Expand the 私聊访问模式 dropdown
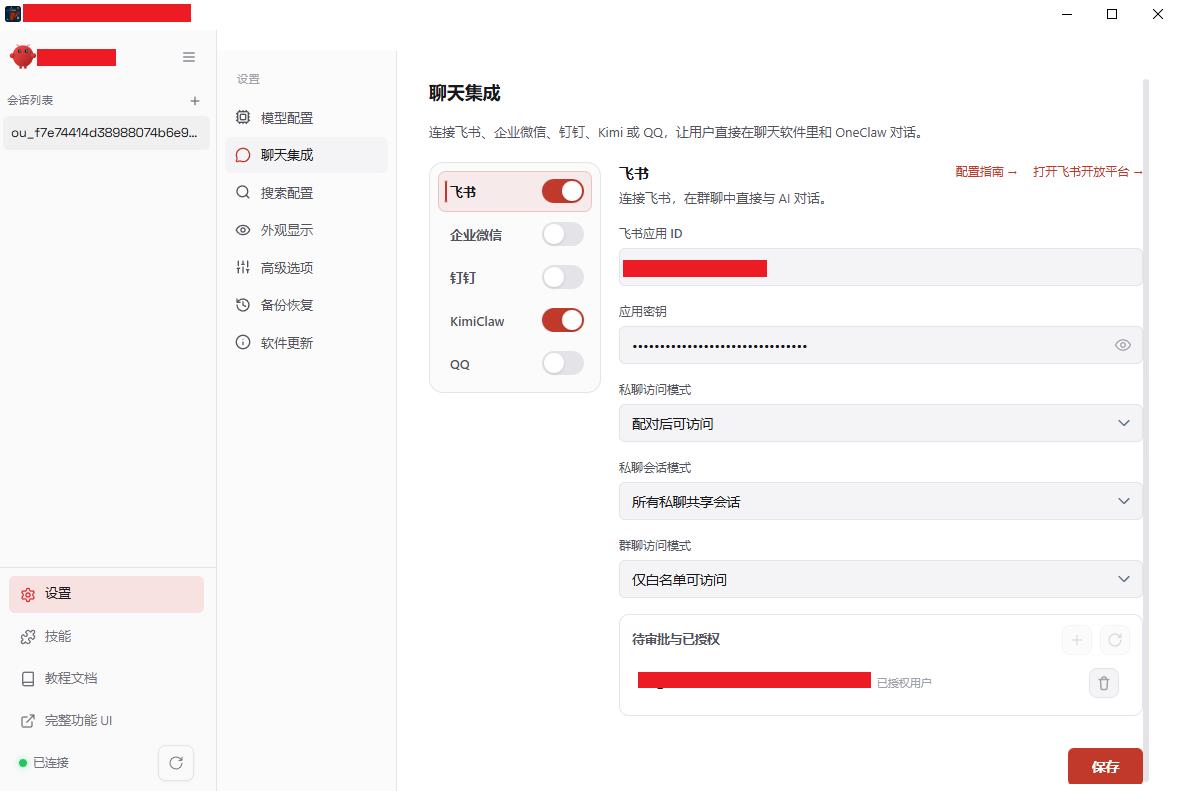1180x791 pixels. 880,423
